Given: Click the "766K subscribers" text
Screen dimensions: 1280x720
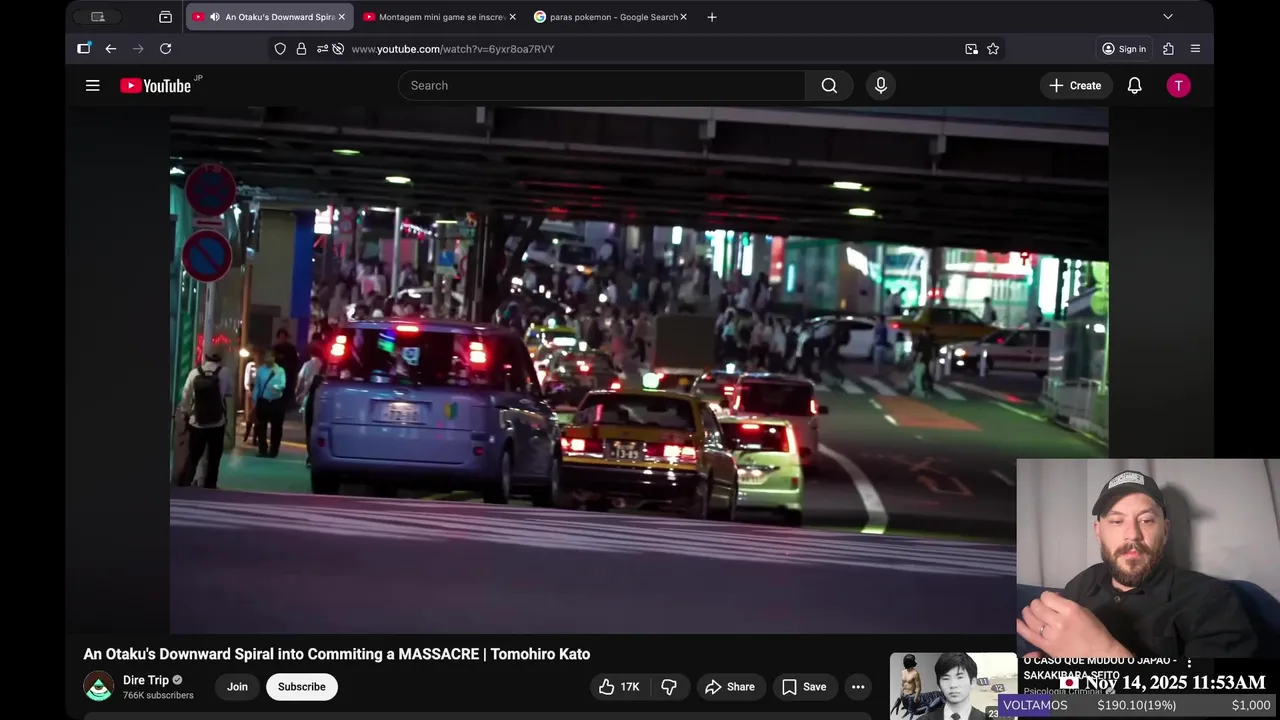Looking at the screenshot, I should [x=158, y=695].
